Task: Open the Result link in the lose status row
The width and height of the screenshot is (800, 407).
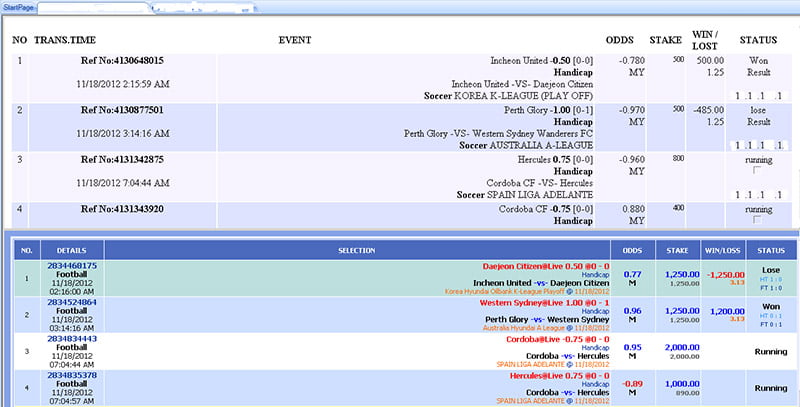Action: coord(759,122)
